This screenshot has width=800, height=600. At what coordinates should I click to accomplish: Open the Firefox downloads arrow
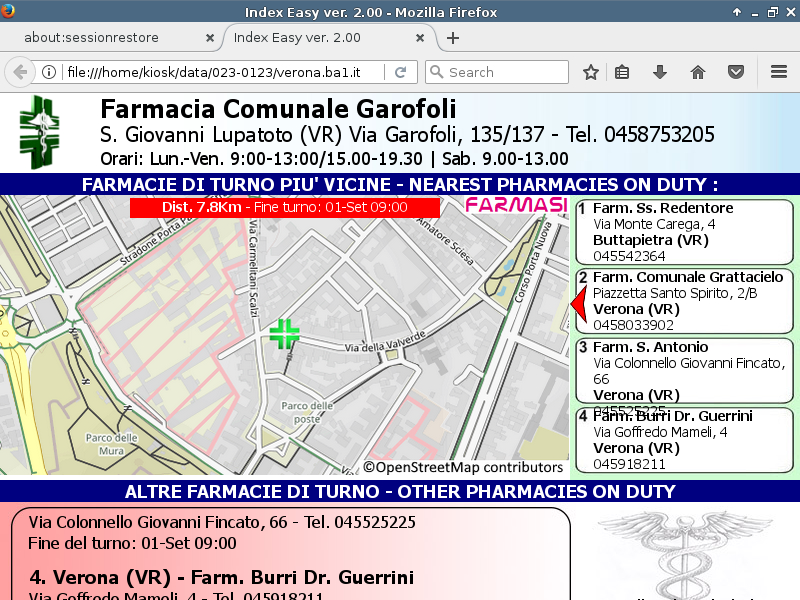[660, 72]
